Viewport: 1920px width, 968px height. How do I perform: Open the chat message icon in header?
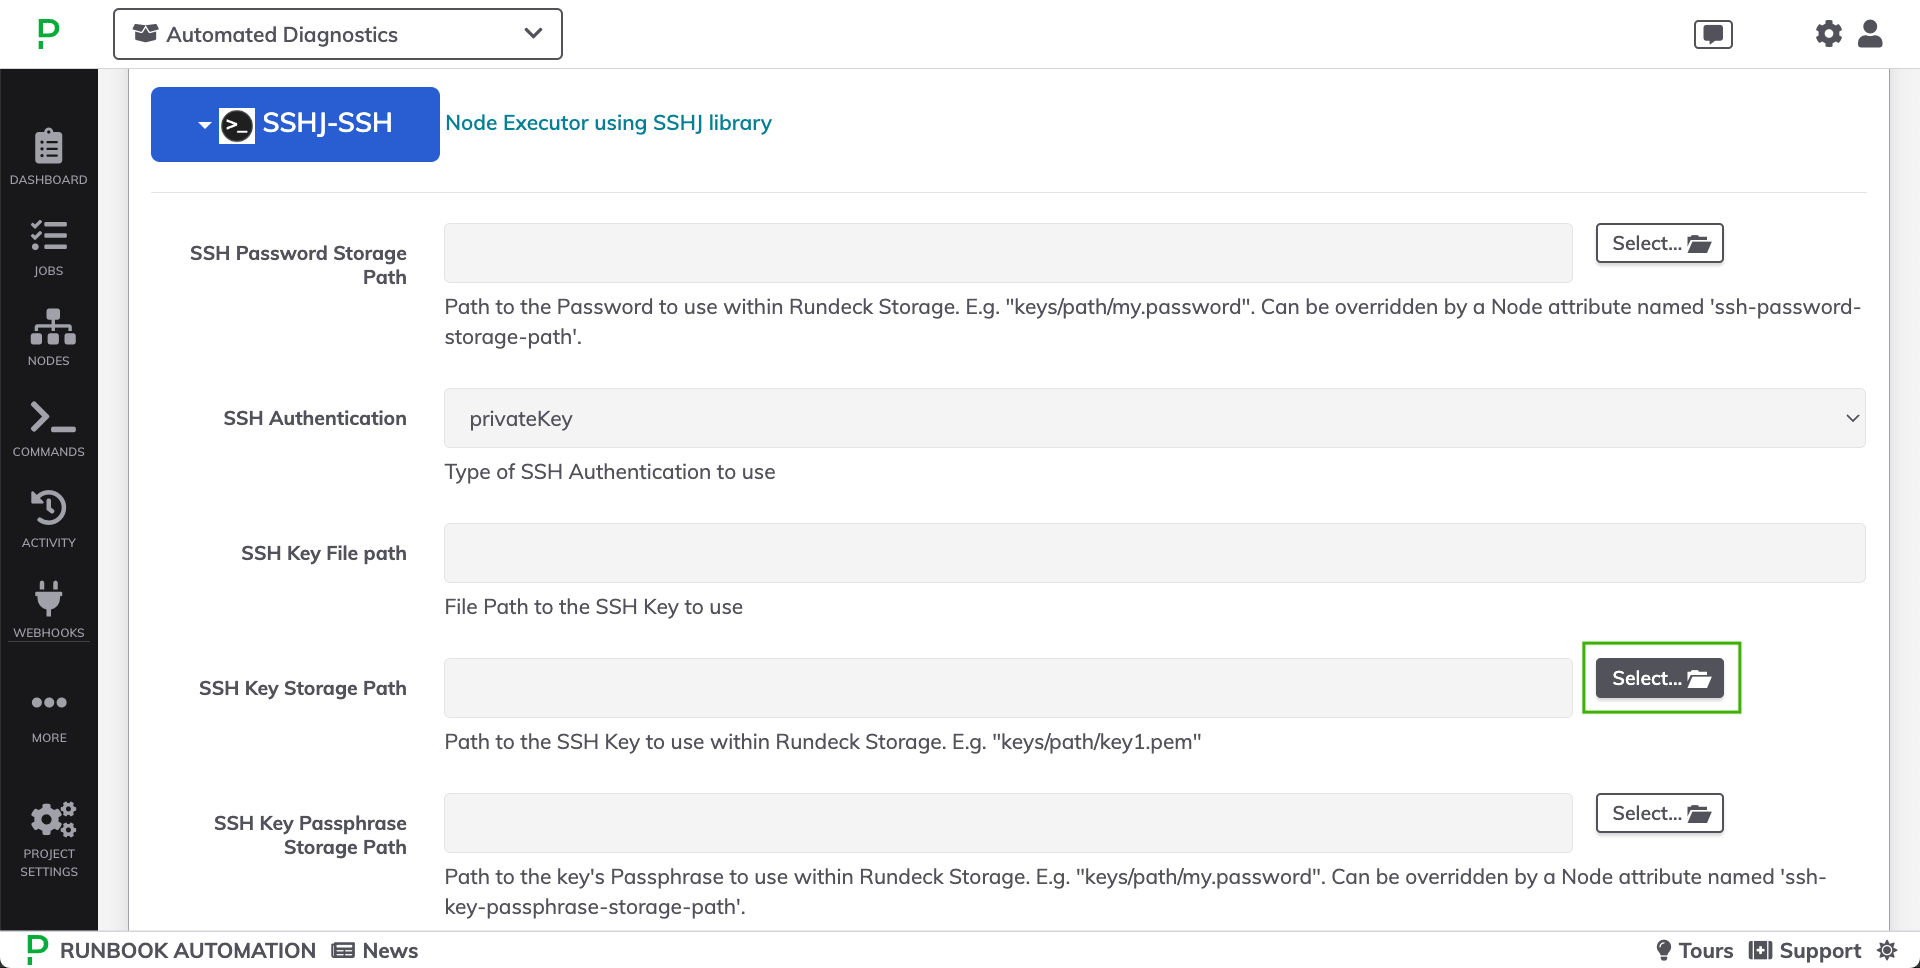click(x=1713, y=35)
